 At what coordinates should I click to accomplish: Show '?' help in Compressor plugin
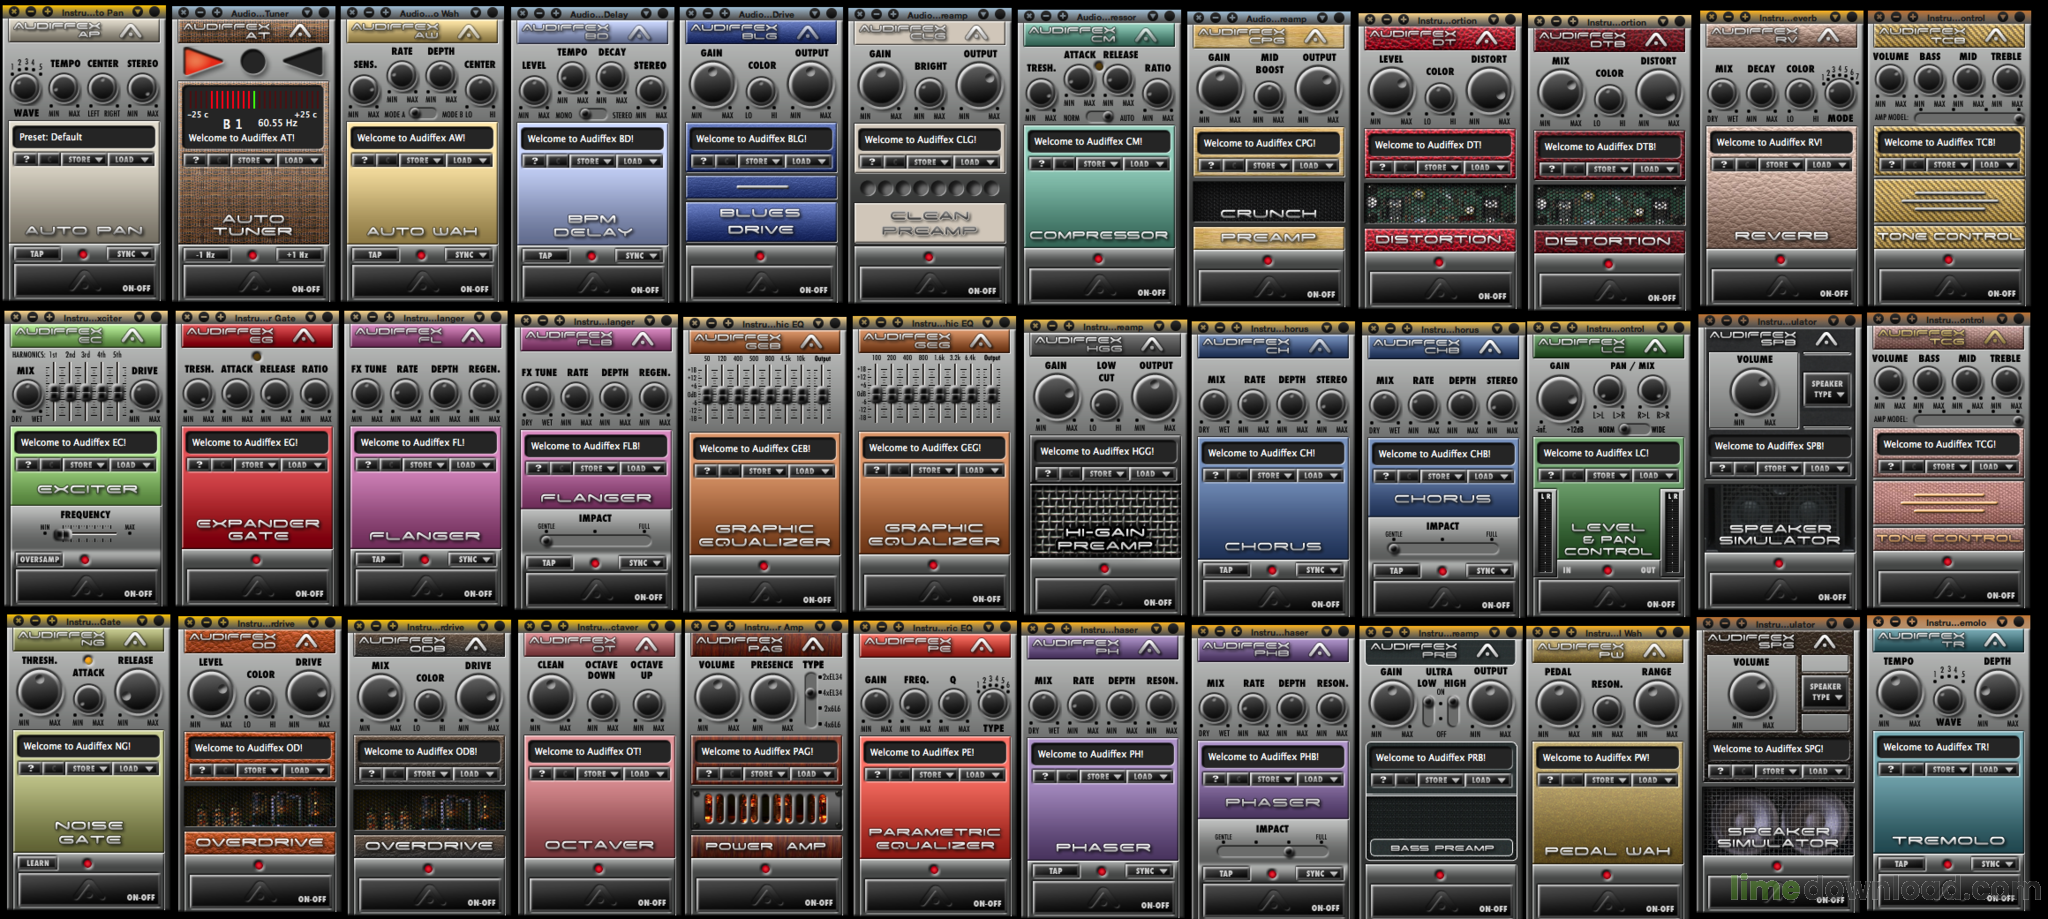pos(1041,164)
